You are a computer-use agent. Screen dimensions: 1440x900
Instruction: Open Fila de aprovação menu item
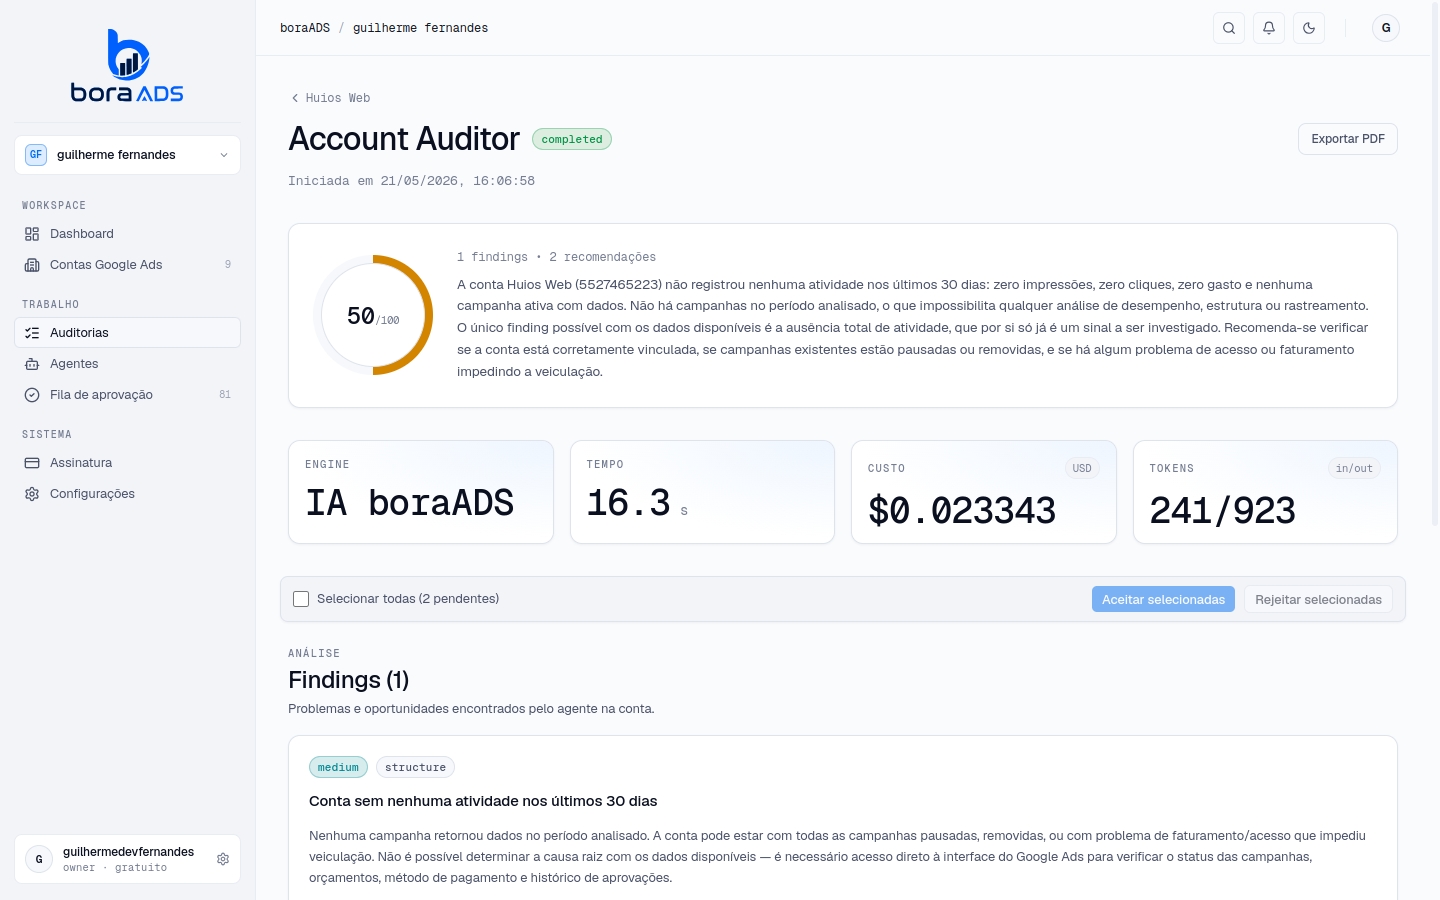pos(127,395)
